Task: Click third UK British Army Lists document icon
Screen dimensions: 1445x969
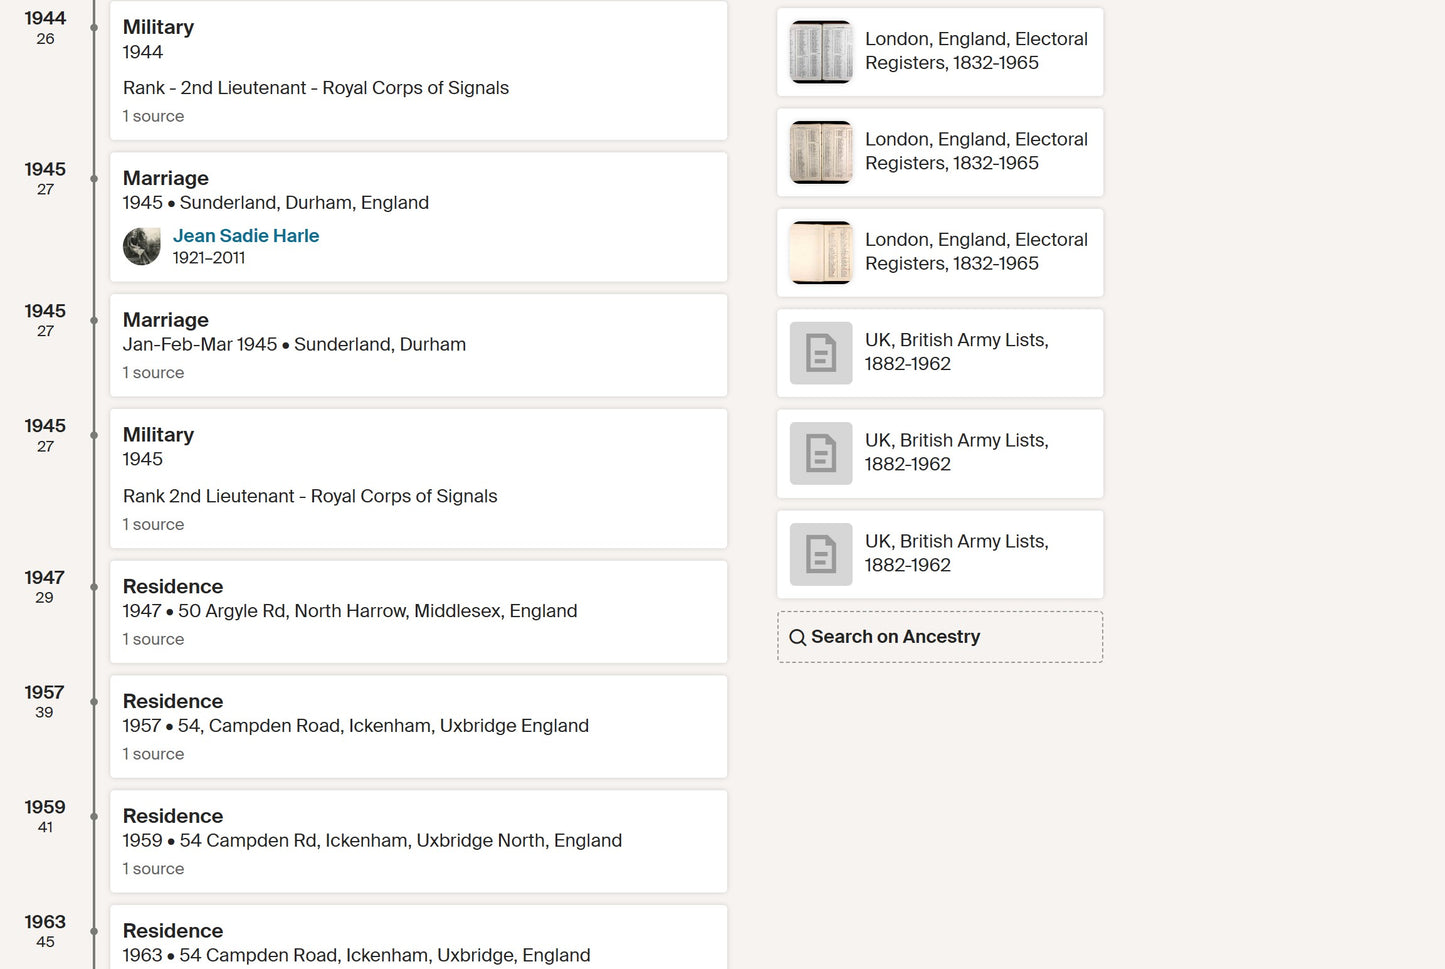Action: point(821,554)
